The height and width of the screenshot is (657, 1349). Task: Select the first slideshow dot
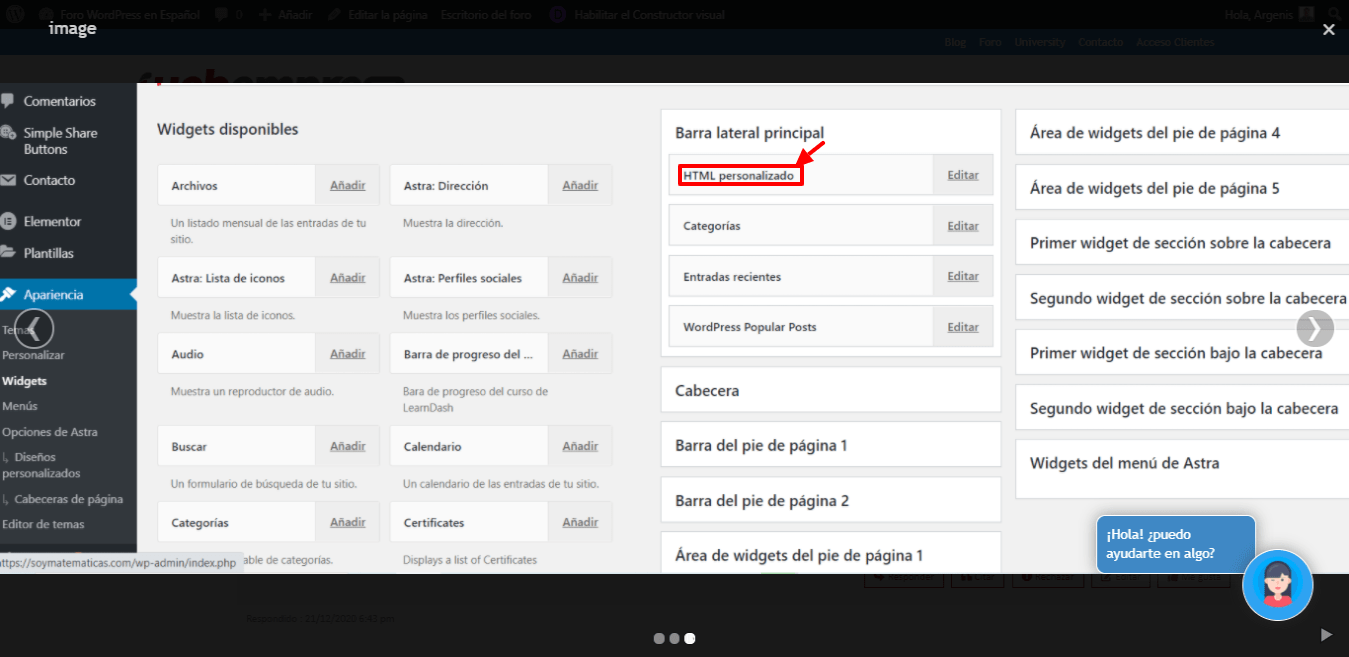(x=659, y=638)
